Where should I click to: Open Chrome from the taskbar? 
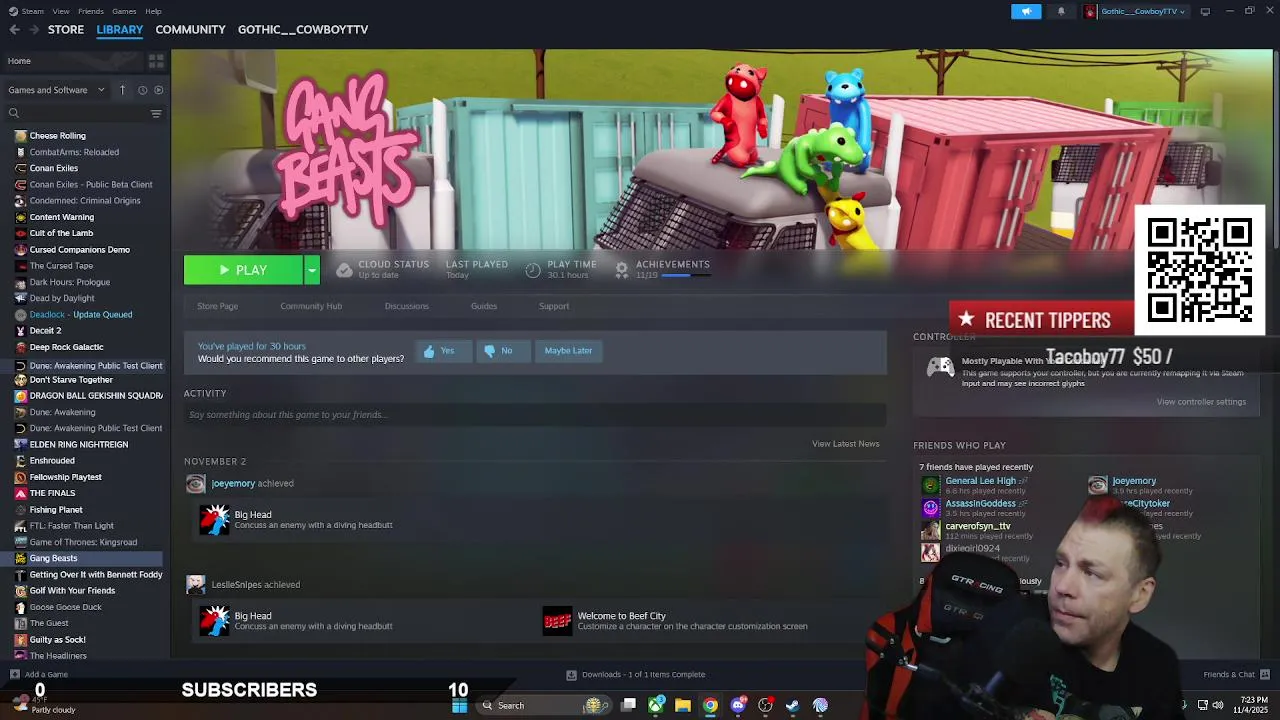(710, 705)
